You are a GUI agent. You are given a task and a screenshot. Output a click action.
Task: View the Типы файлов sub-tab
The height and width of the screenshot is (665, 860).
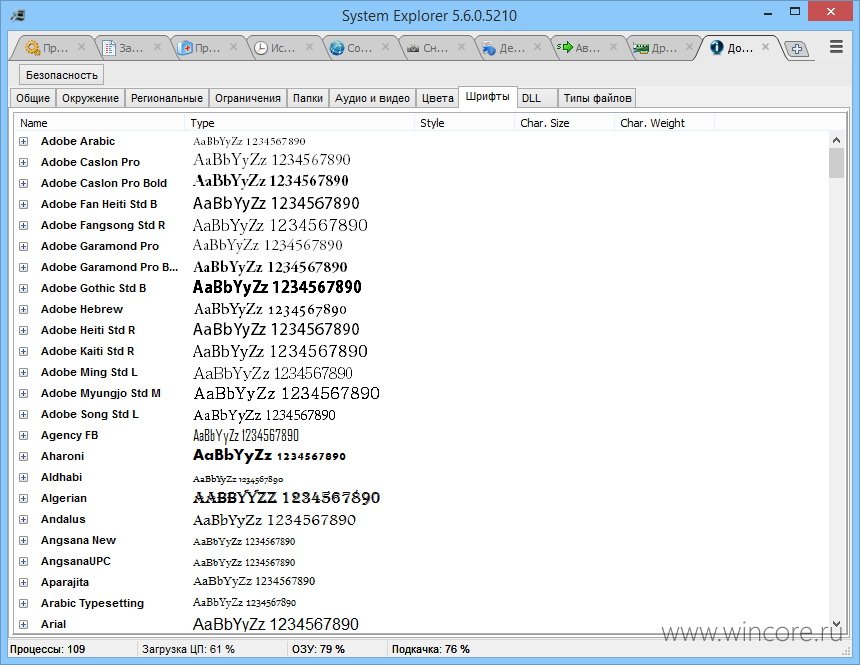pos(598,98)
